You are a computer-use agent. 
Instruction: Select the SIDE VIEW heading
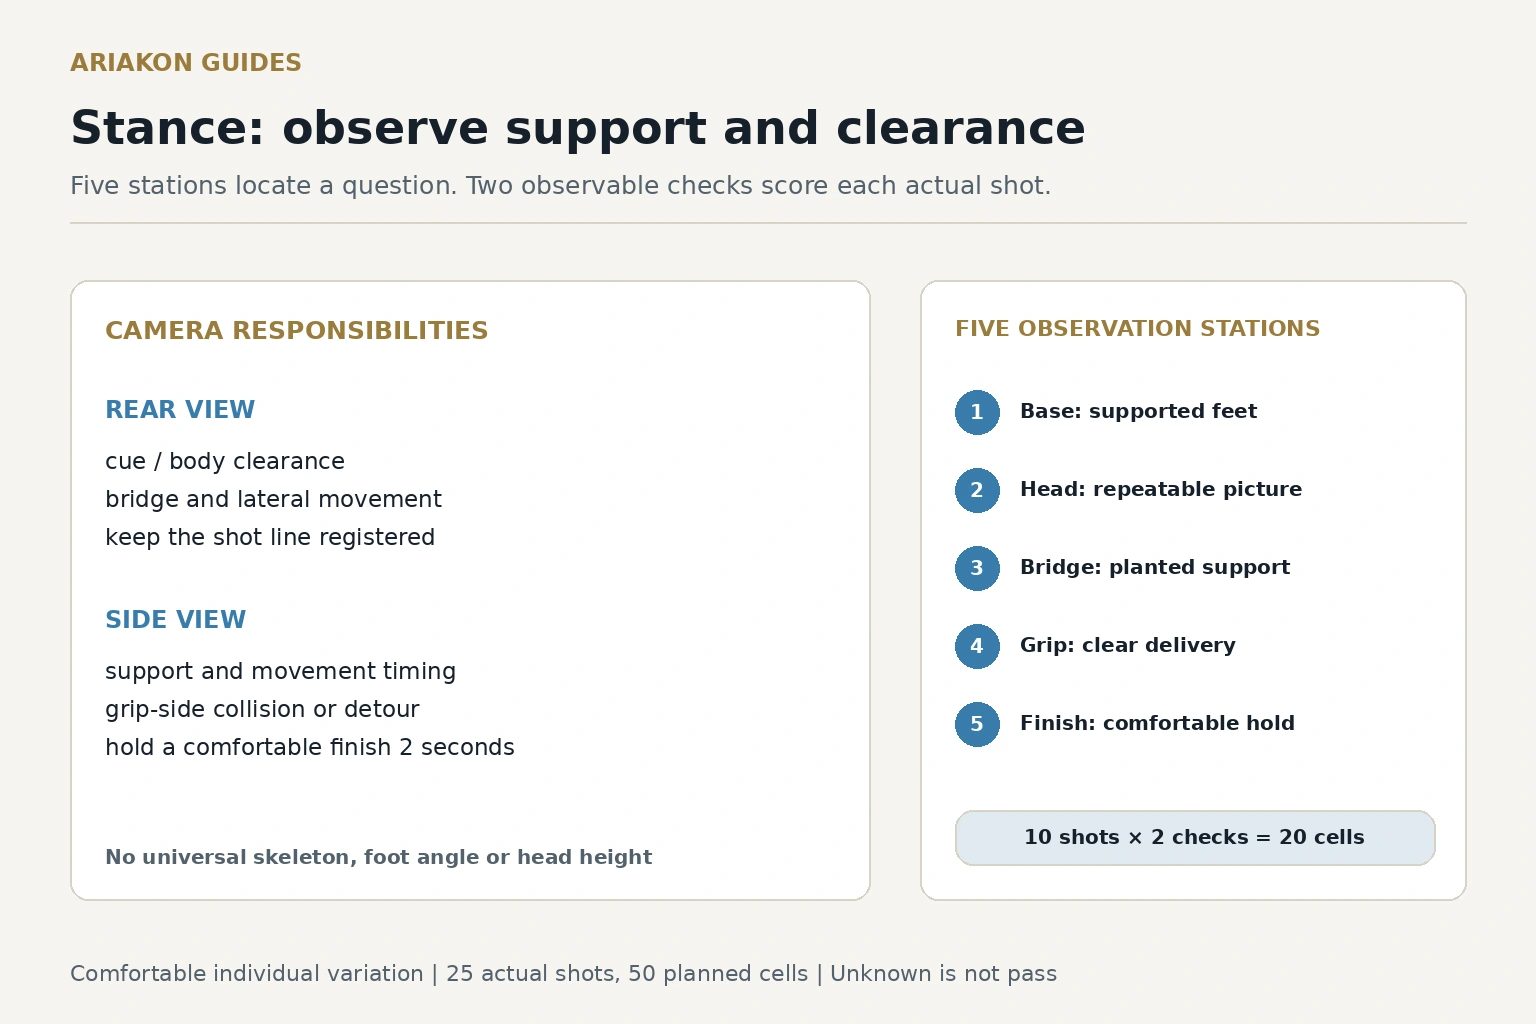tap(175, 620)
